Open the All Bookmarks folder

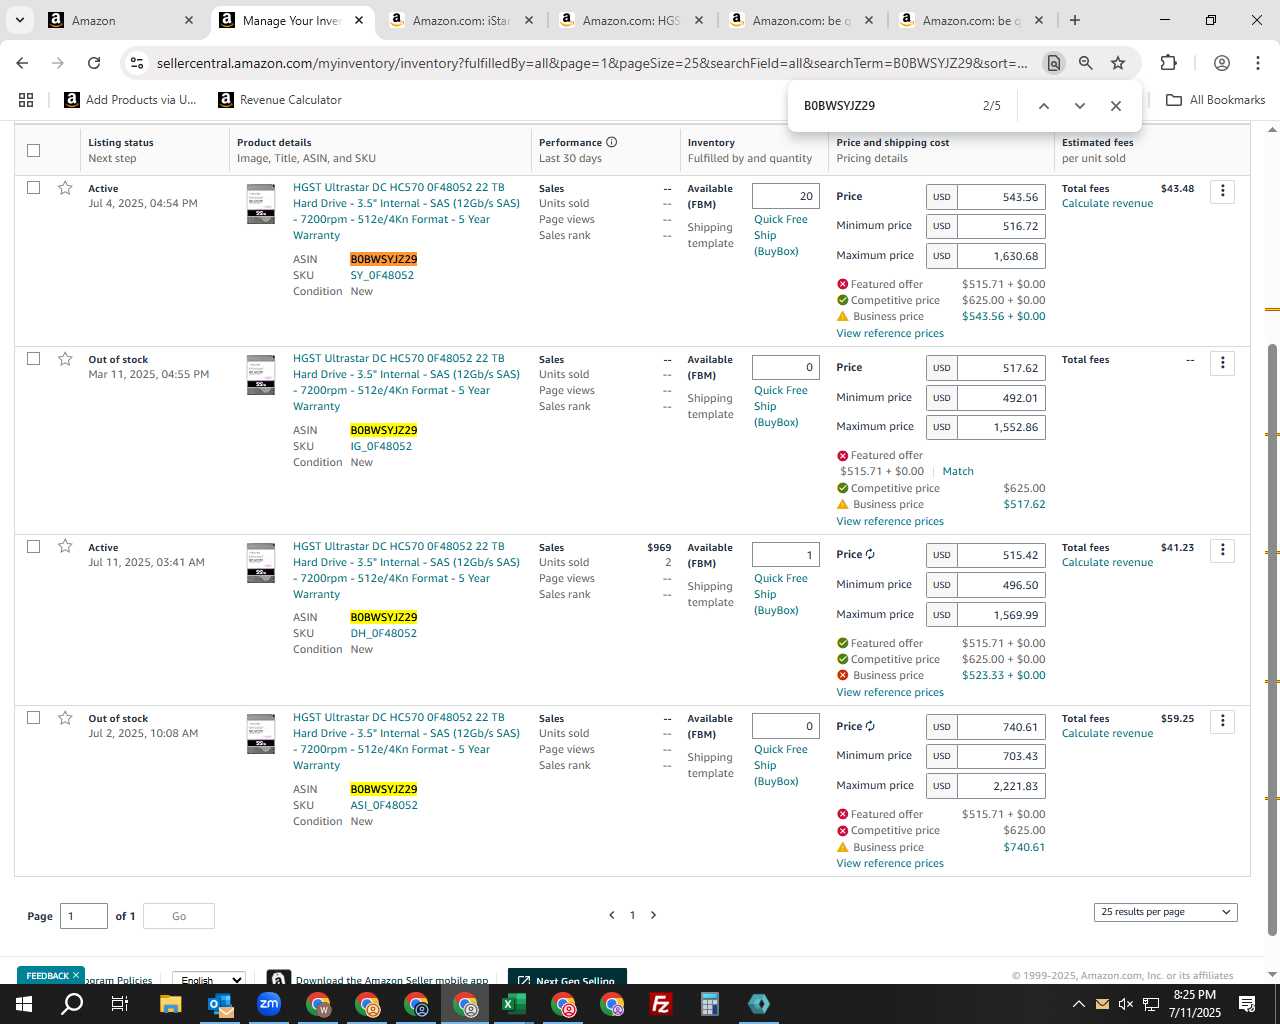pos(1216,100)
